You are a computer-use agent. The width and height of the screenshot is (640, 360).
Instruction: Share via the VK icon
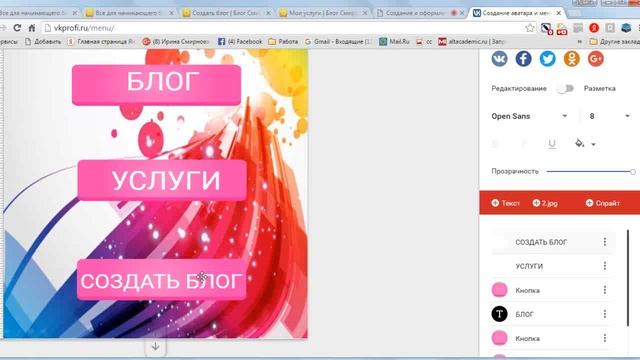tap(499, 59)
